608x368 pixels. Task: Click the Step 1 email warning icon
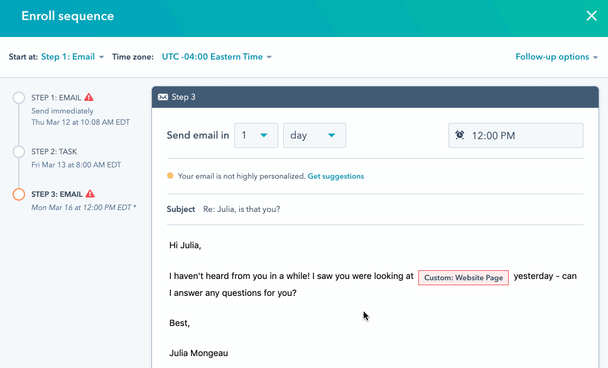89,97
